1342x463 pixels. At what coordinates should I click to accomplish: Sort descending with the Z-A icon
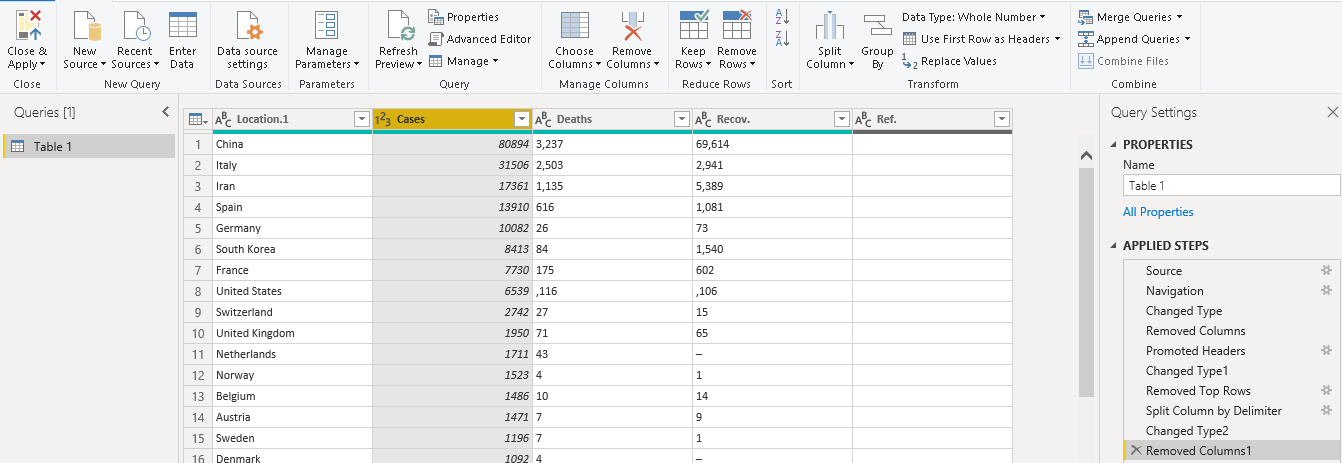click(782, 39)
